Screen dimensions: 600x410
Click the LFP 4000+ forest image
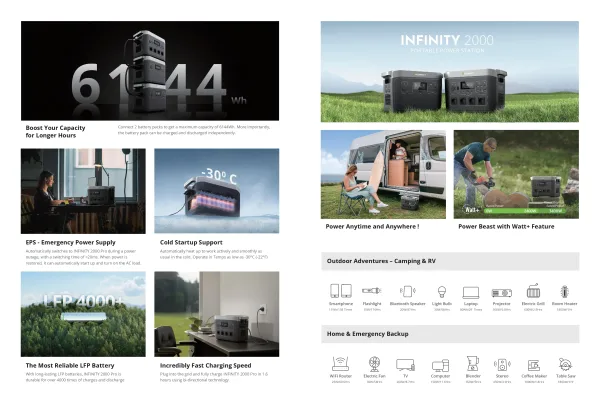pos(83,314)
